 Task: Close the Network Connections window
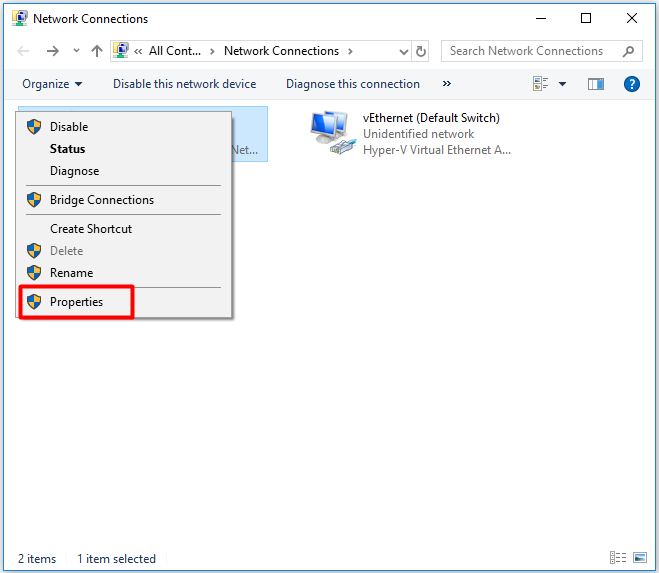click(x=632, y=18)
